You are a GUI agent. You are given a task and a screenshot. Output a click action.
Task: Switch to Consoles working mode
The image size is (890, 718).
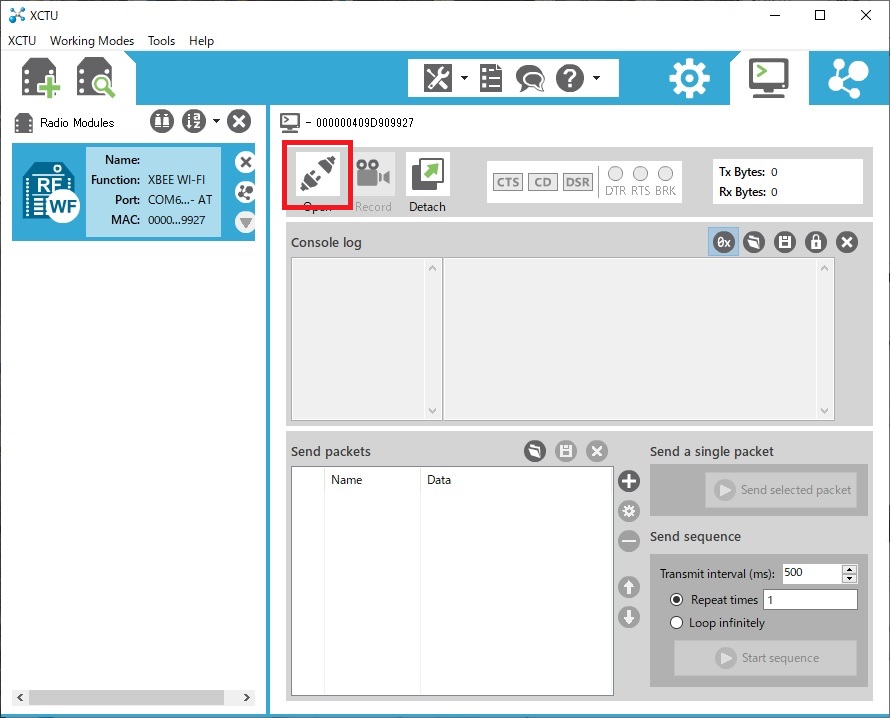768,78
